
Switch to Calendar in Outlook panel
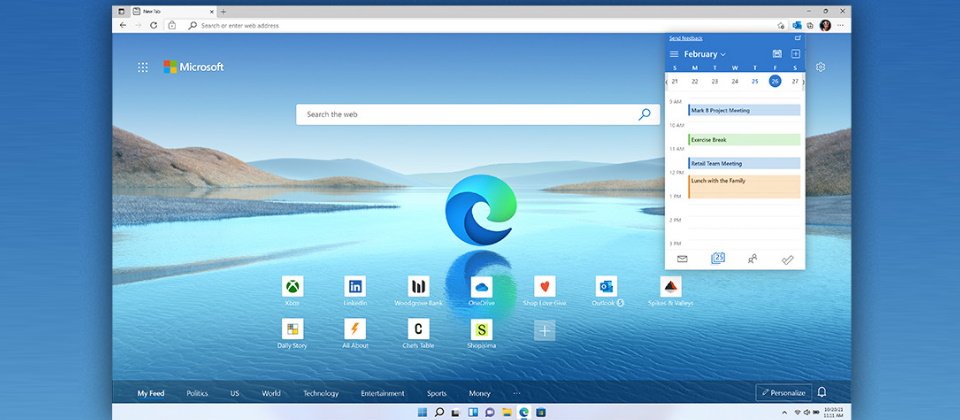pyautogui.click(x=718, y=258)
